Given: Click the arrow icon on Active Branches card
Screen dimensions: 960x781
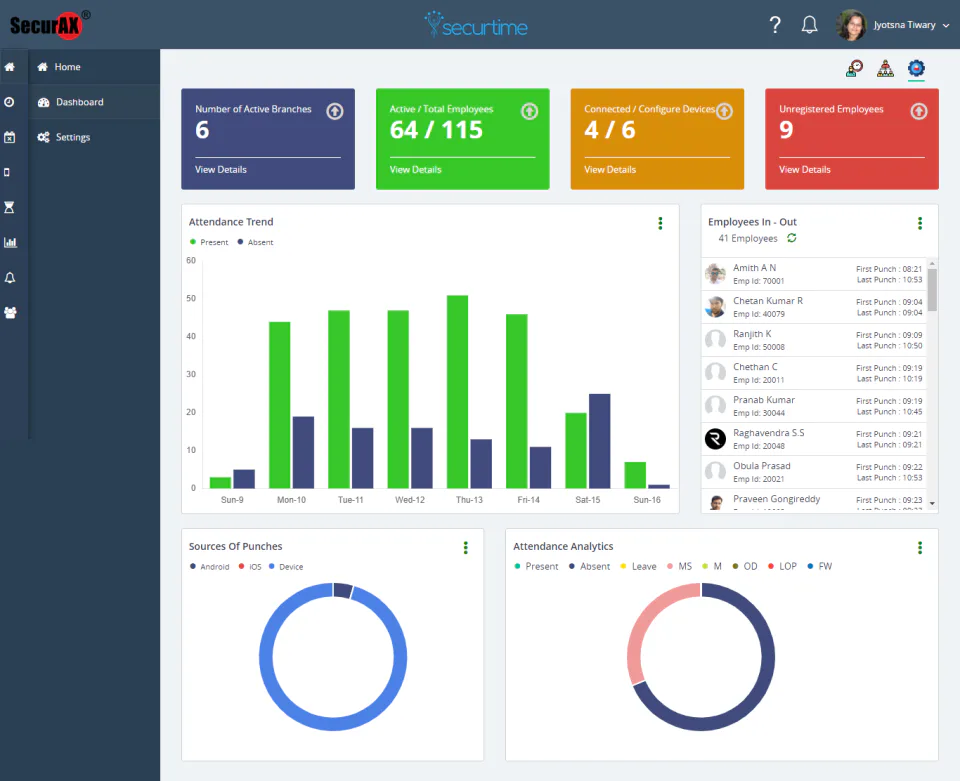Looking at the screenshot, I should [x=335, y=111].
